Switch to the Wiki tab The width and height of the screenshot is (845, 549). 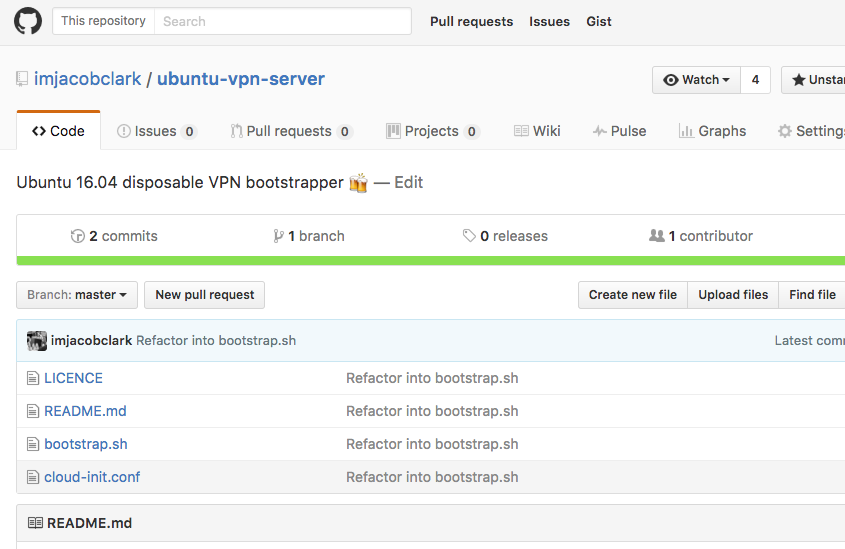pos(537,131)
